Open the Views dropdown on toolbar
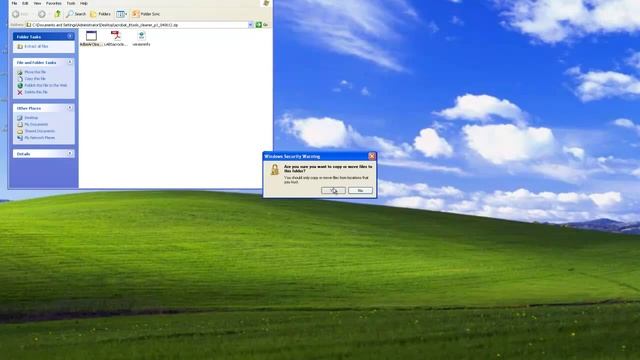The height and width of the screenshot is (360, 640). pos(121,14)
